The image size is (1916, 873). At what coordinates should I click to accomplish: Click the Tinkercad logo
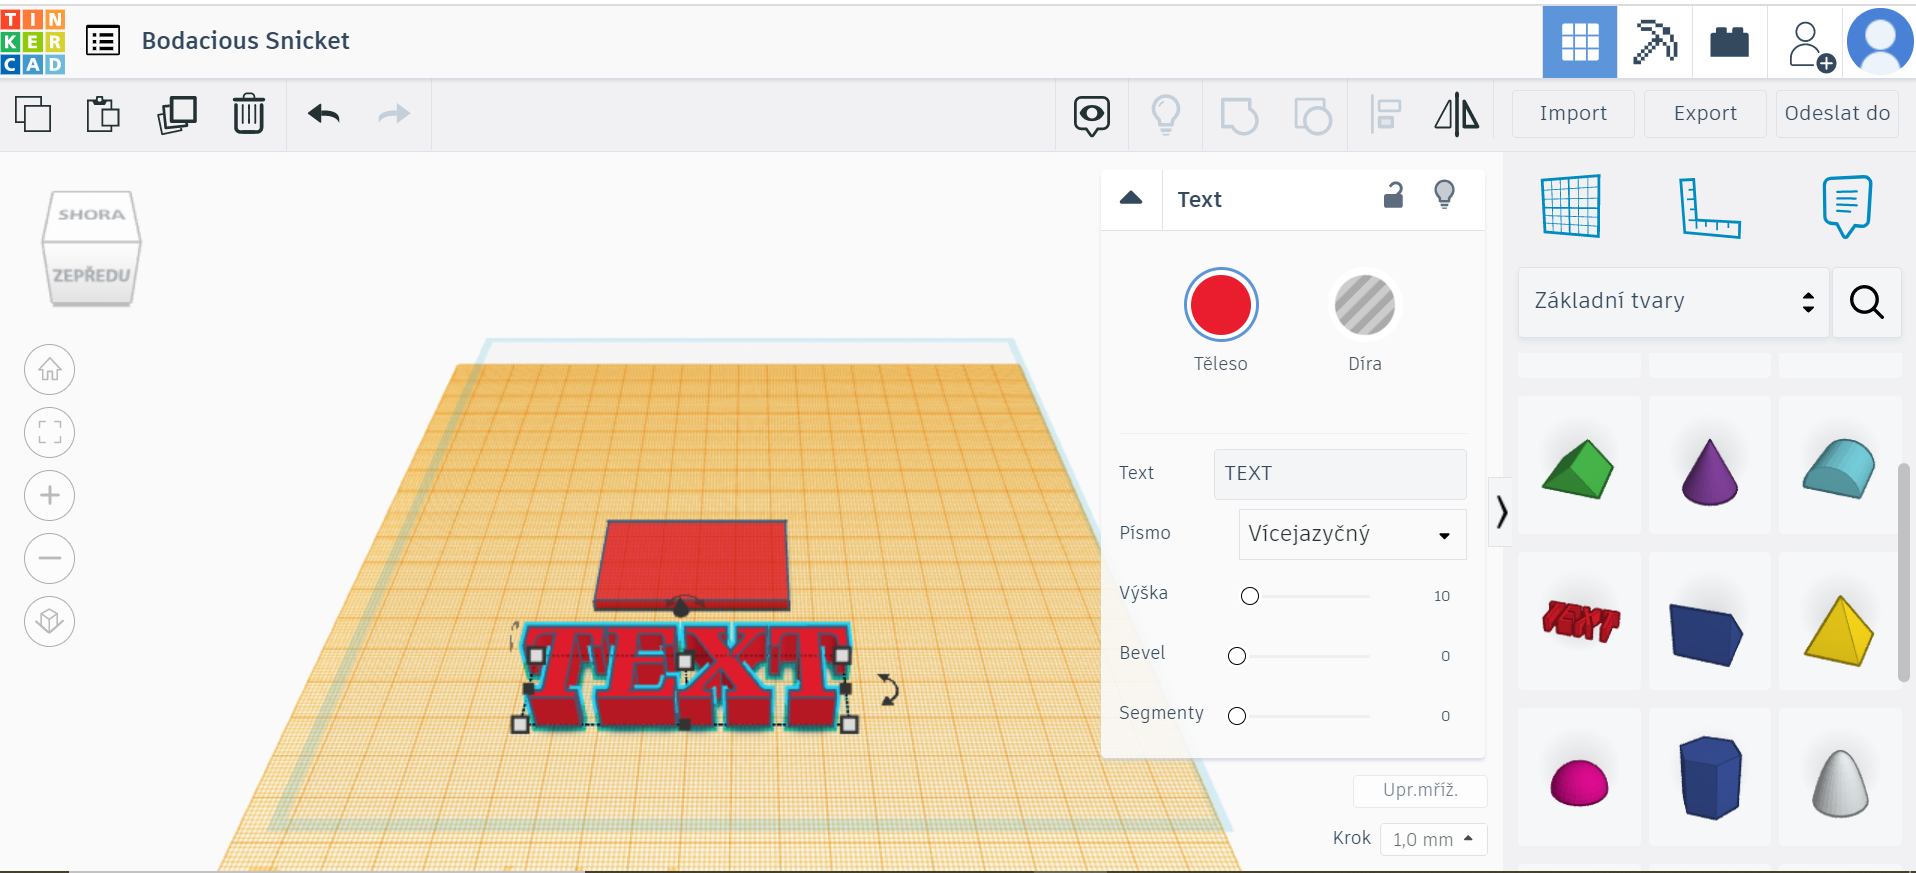[x=33, y=41]
